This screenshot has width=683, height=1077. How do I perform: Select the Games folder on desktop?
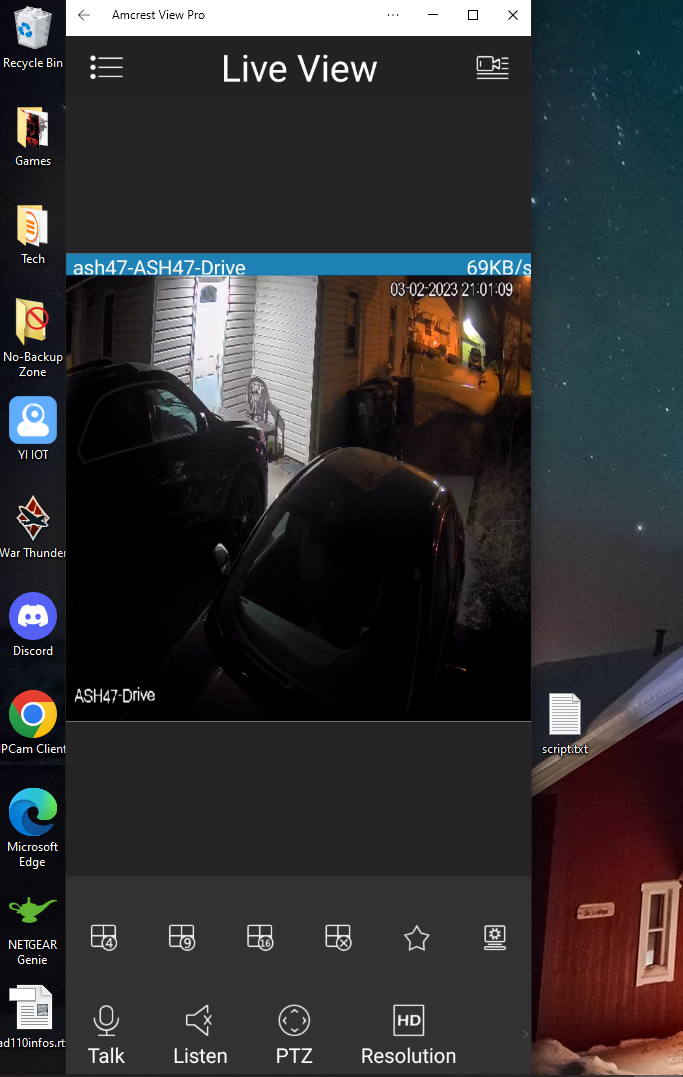pyautogui.click(x=32, y=137)
